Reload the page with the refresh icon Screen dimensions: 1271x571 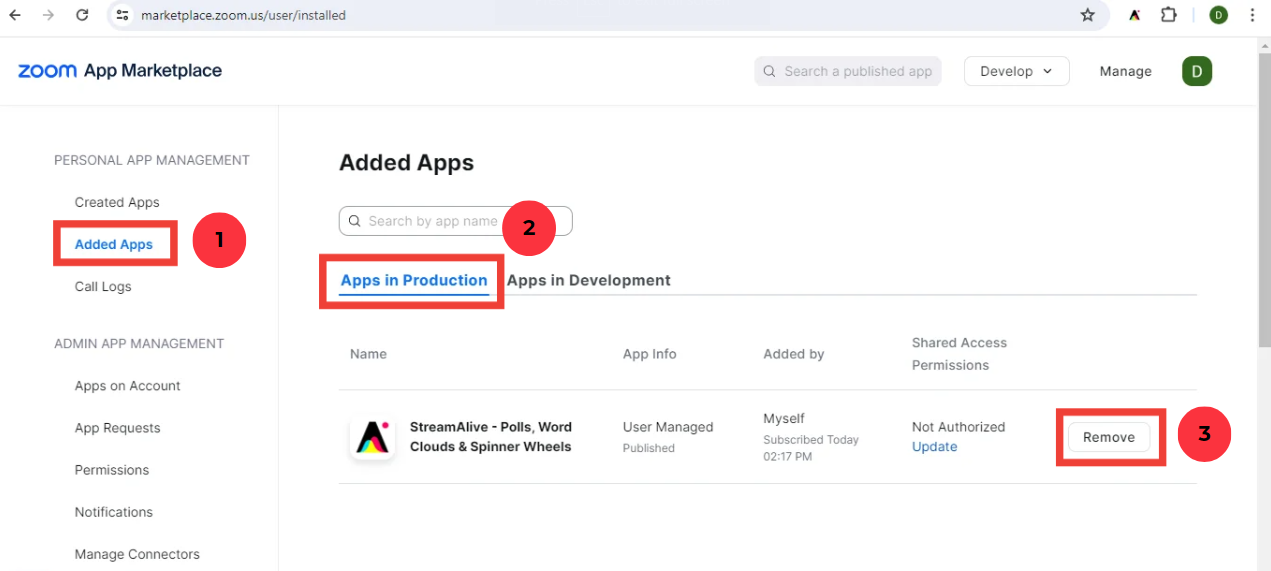click(82, 15)
